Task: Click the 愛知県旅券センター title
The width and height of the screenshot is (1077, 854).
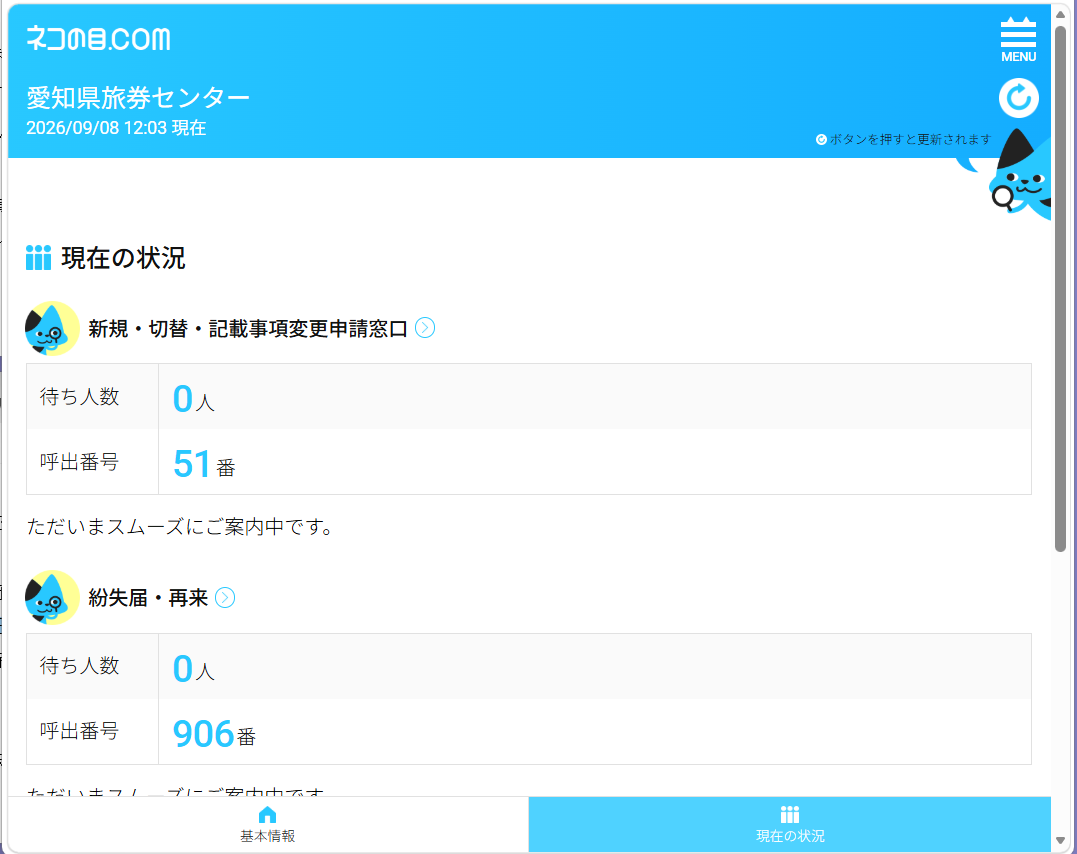Action: click(x=138, y=98)
